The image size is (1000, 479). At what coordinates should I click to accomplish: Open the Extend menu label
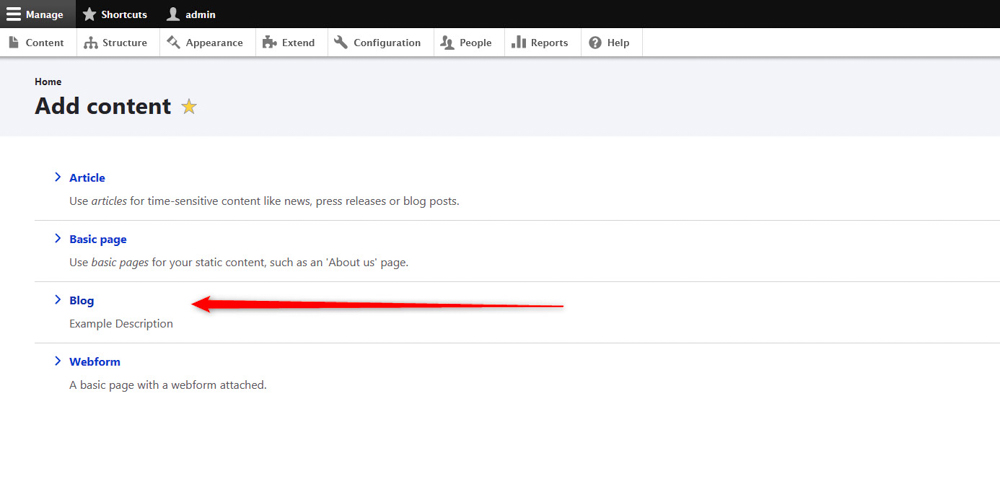click(298, 43)
